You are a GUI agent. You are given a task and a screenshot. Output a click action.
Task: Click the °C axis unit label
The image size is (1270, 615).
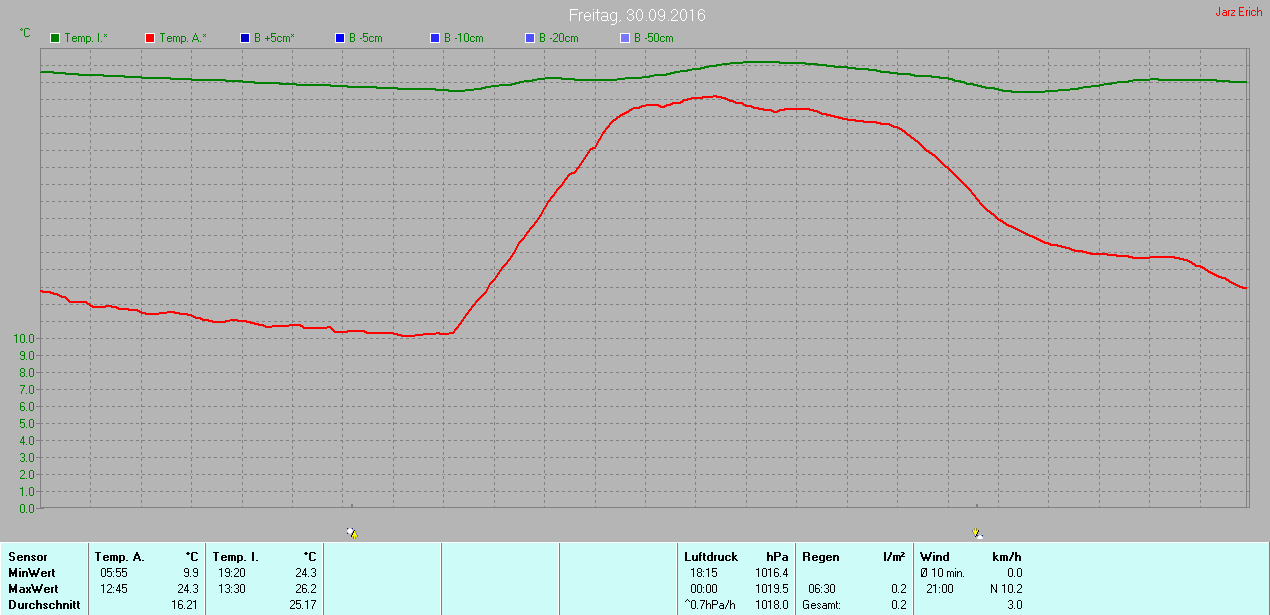[x=25, y=33]
